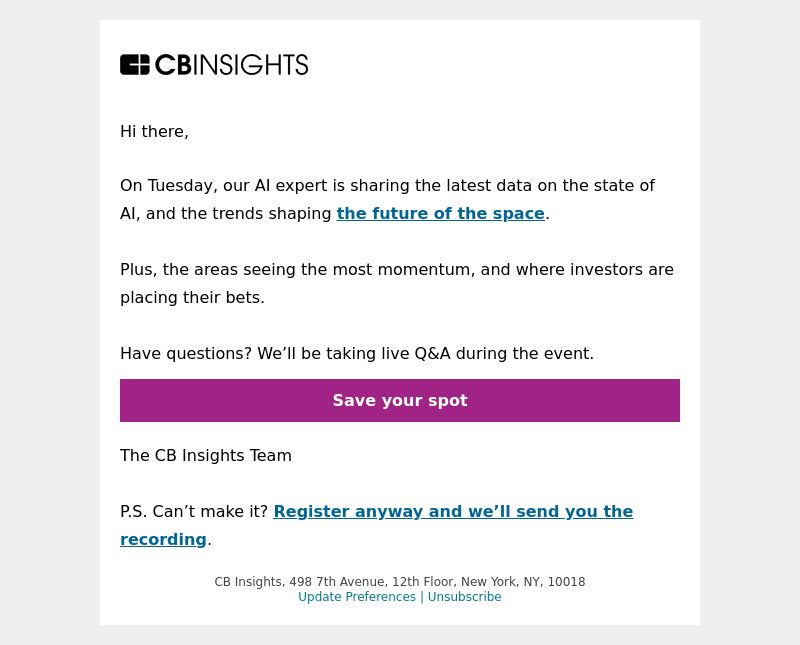Click the Unsubscribe link in the footer
The width and height of the screenshot is (800, 645).
coord(464,597)
